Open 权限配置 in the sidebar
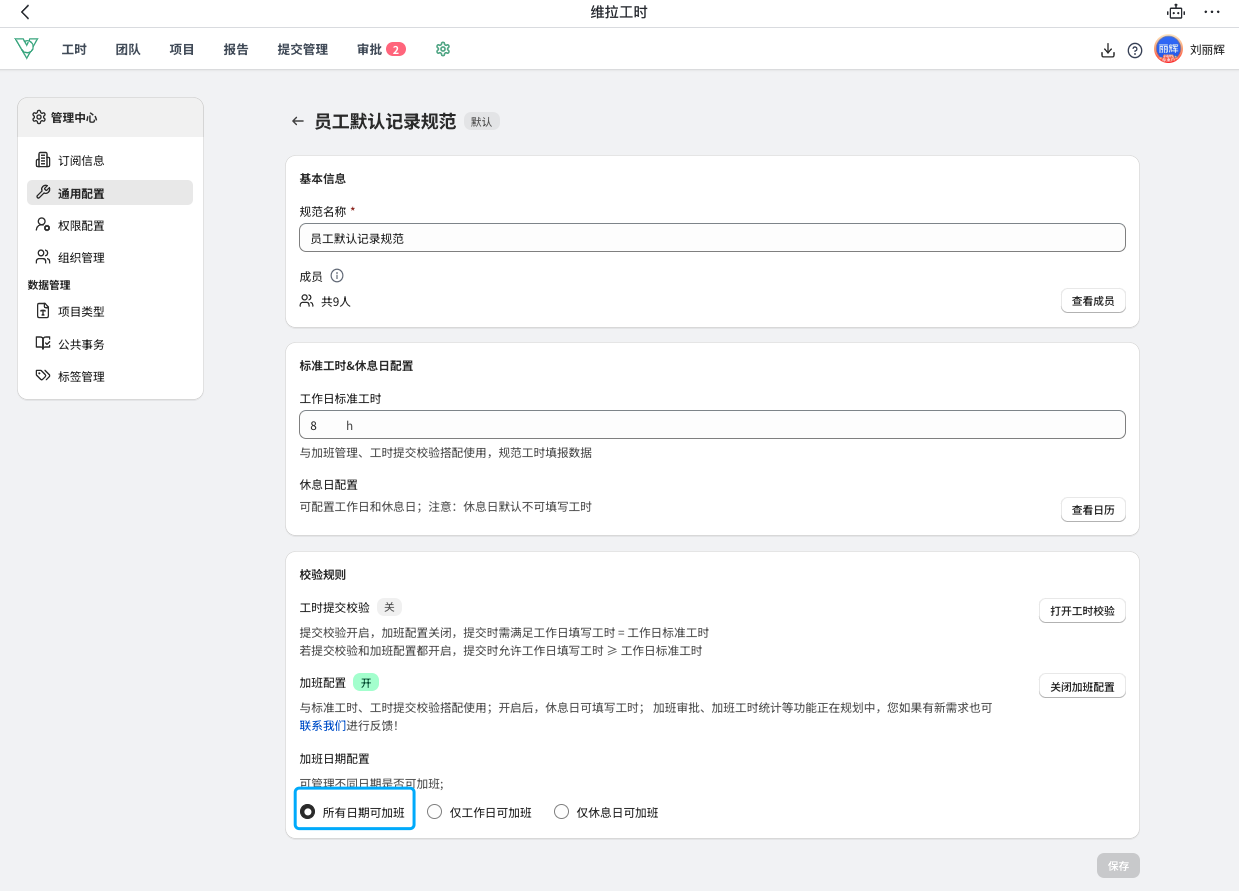 80,225
